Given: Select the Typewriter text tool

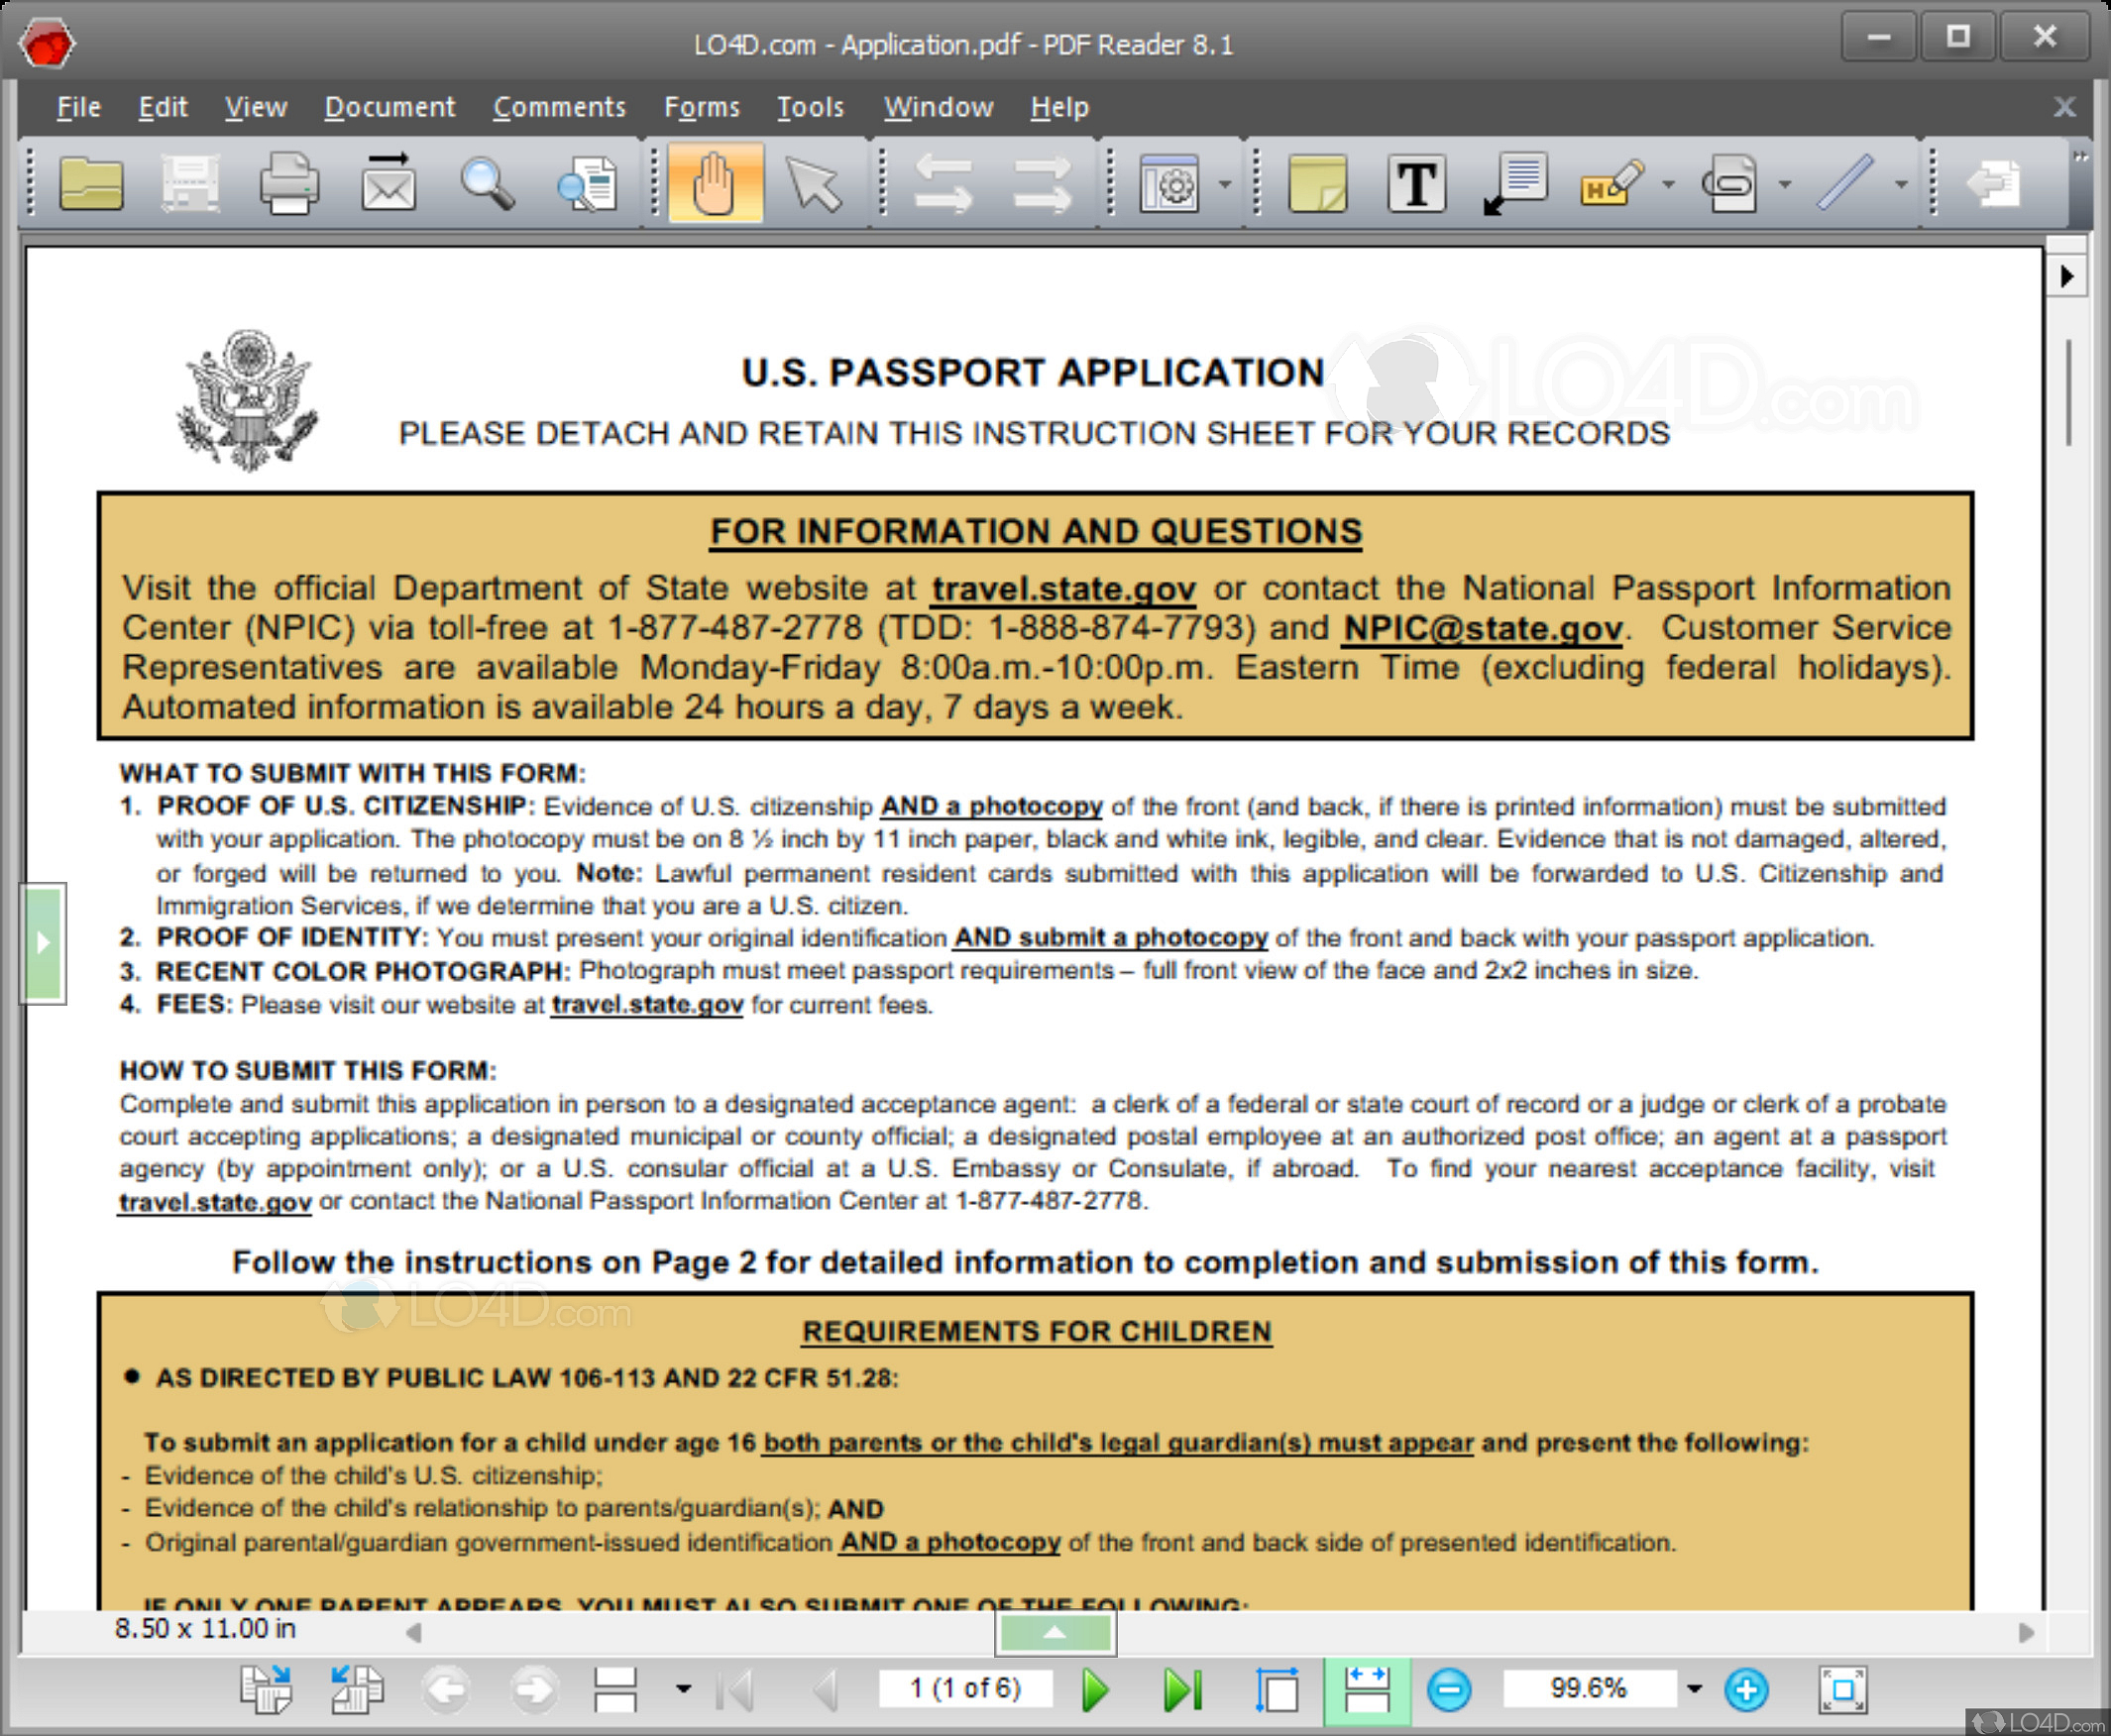Looking at the screenshot, I should pyautogui.click(x=1416, y=184).
